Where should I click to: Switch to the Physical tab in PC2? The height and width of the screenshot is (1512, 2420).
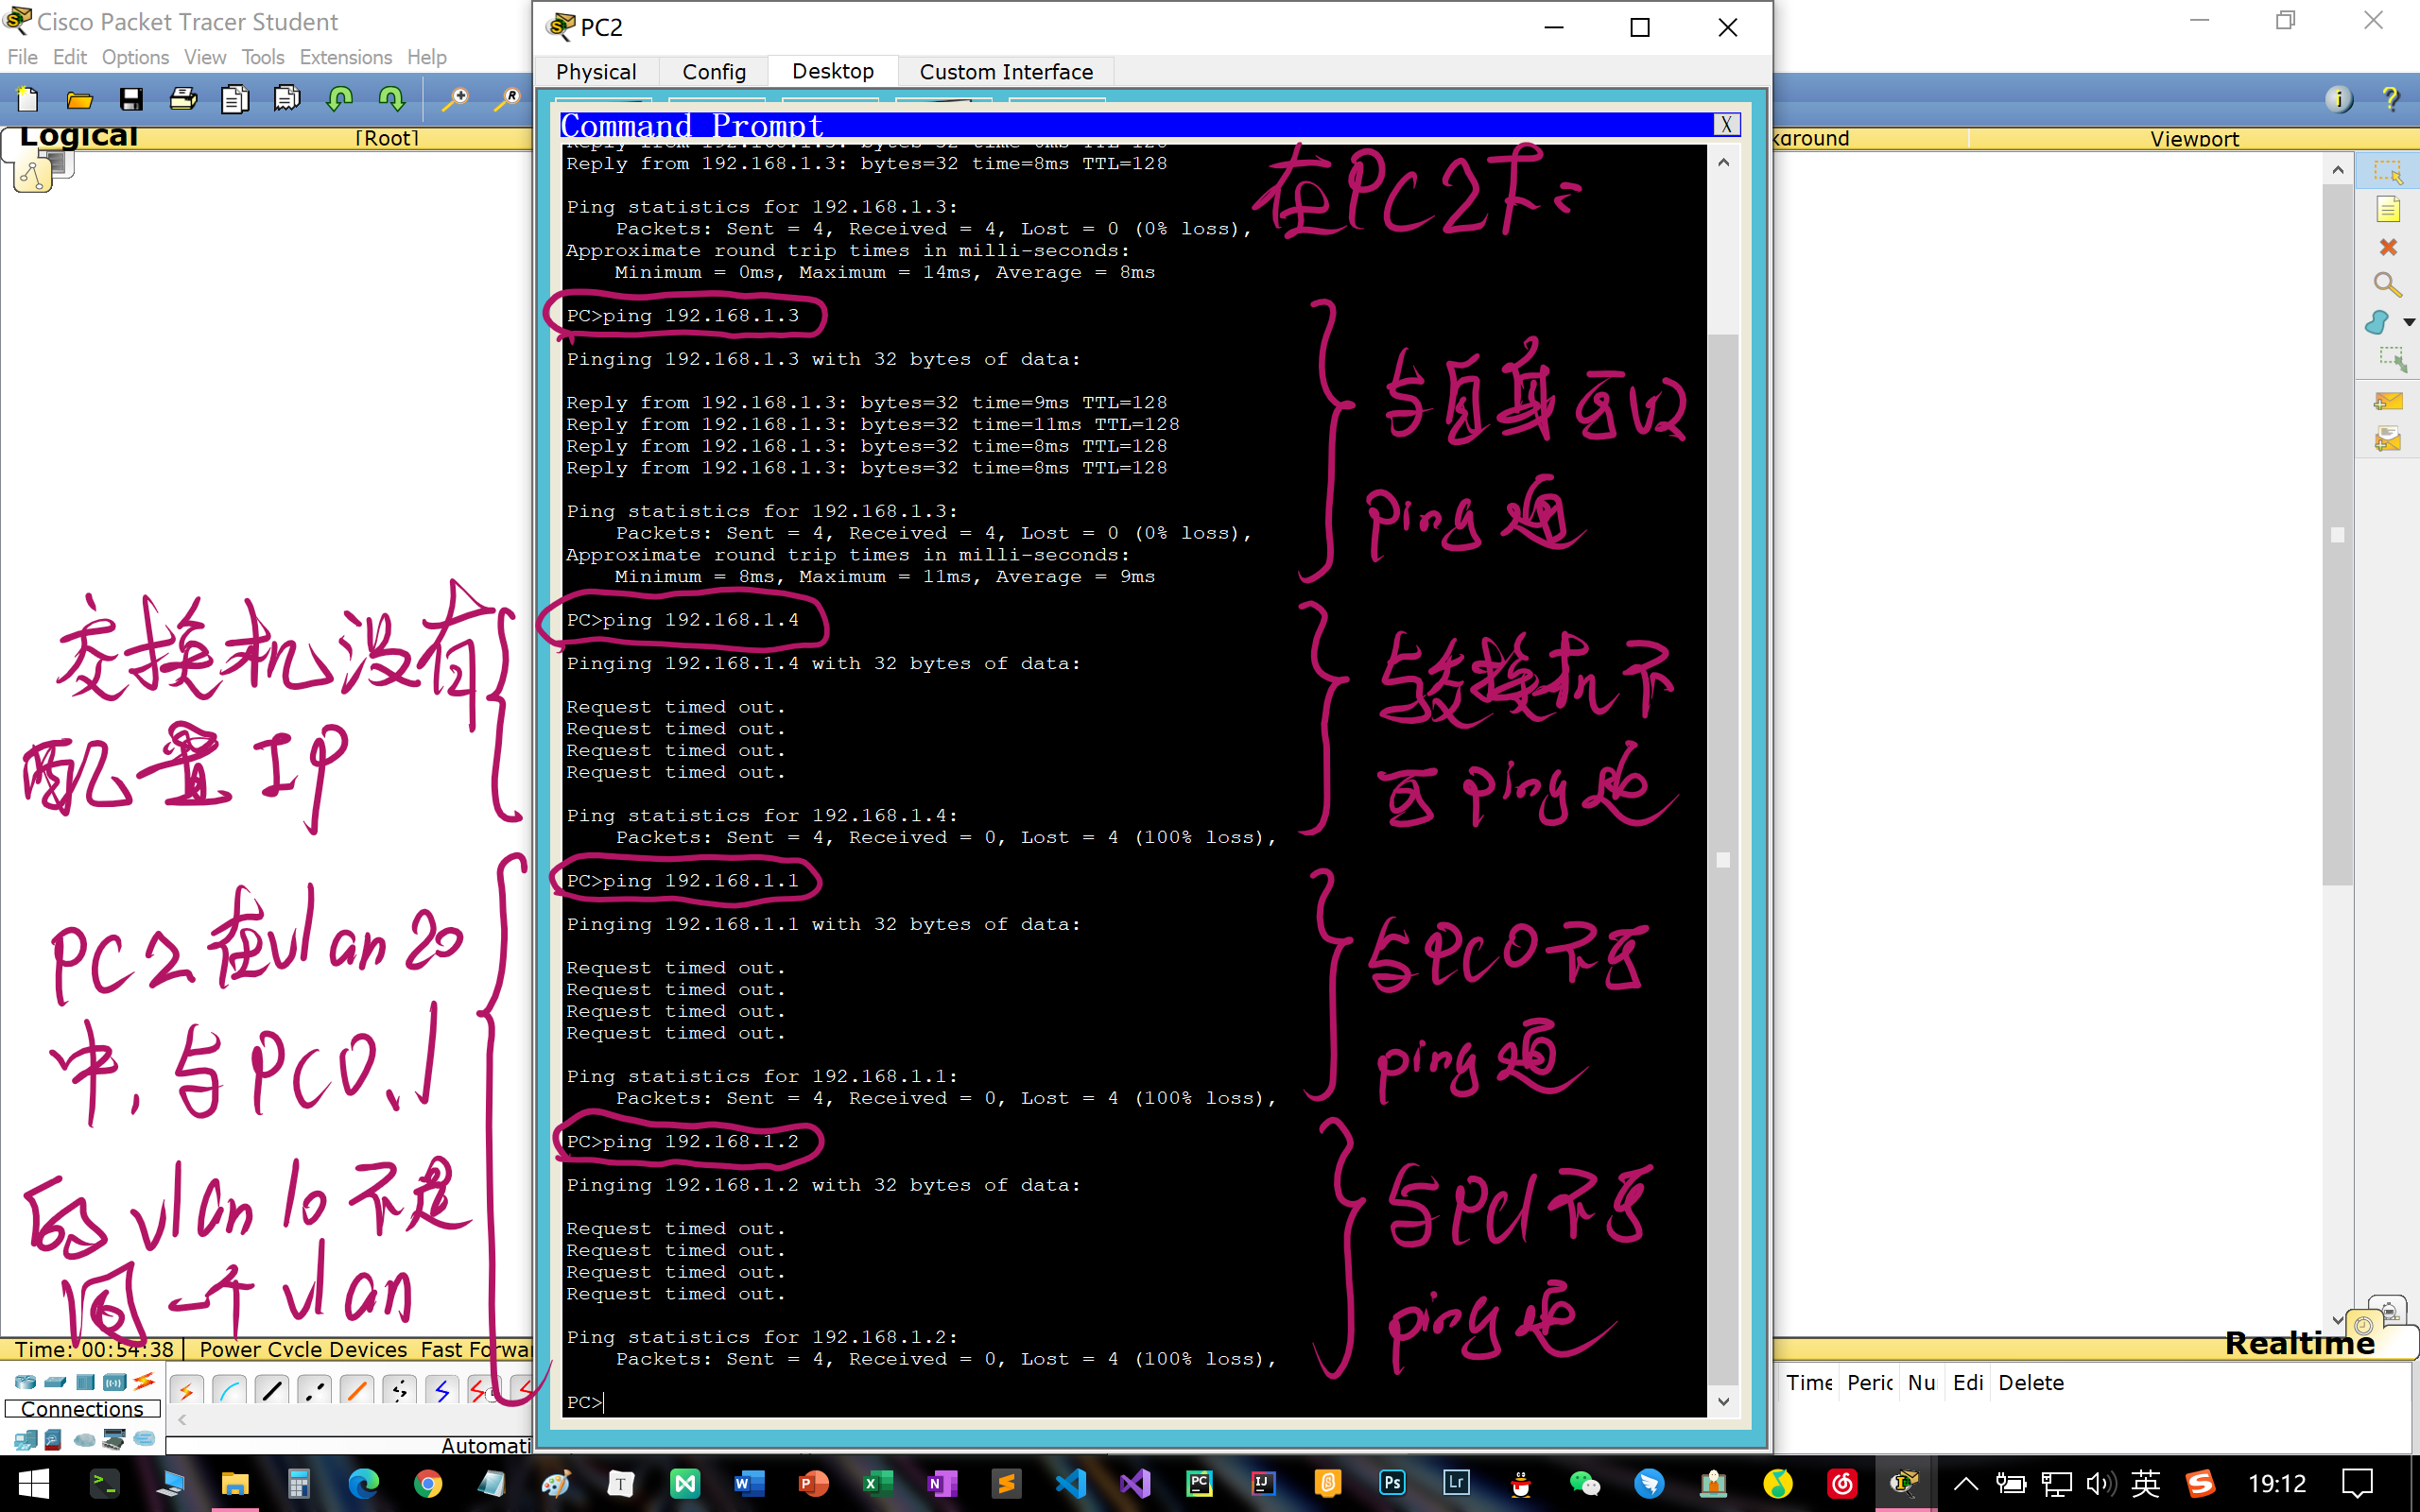596,71
